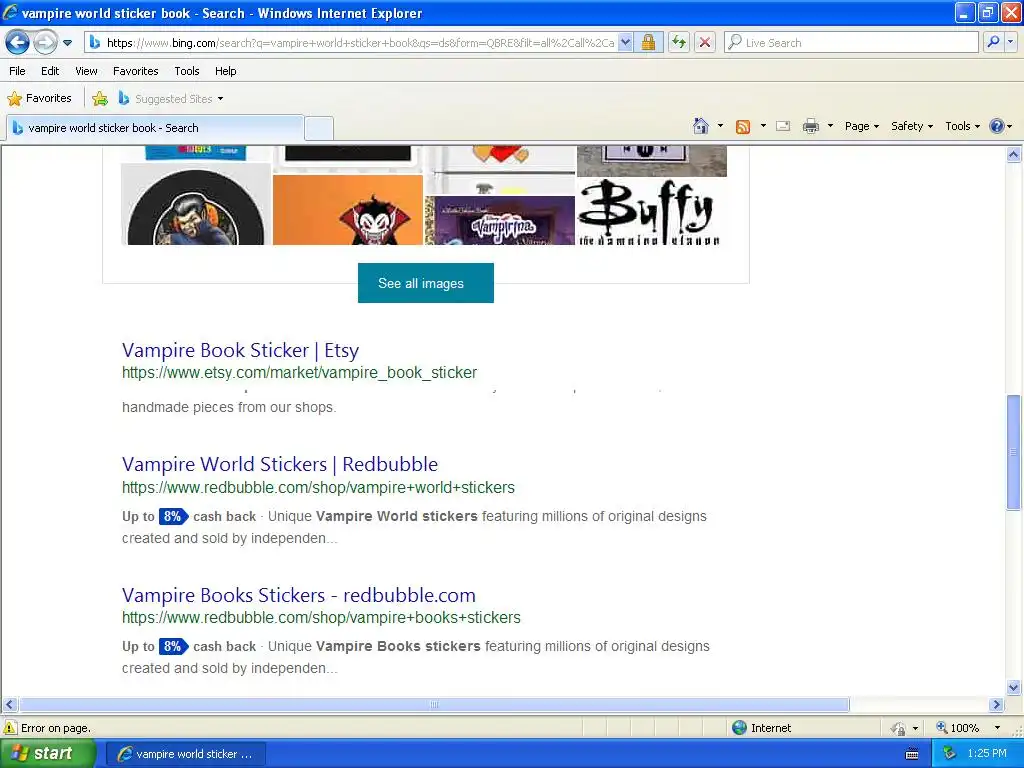
Task: Click vertical scrollbar down arrow
Action: (1014, 687)
